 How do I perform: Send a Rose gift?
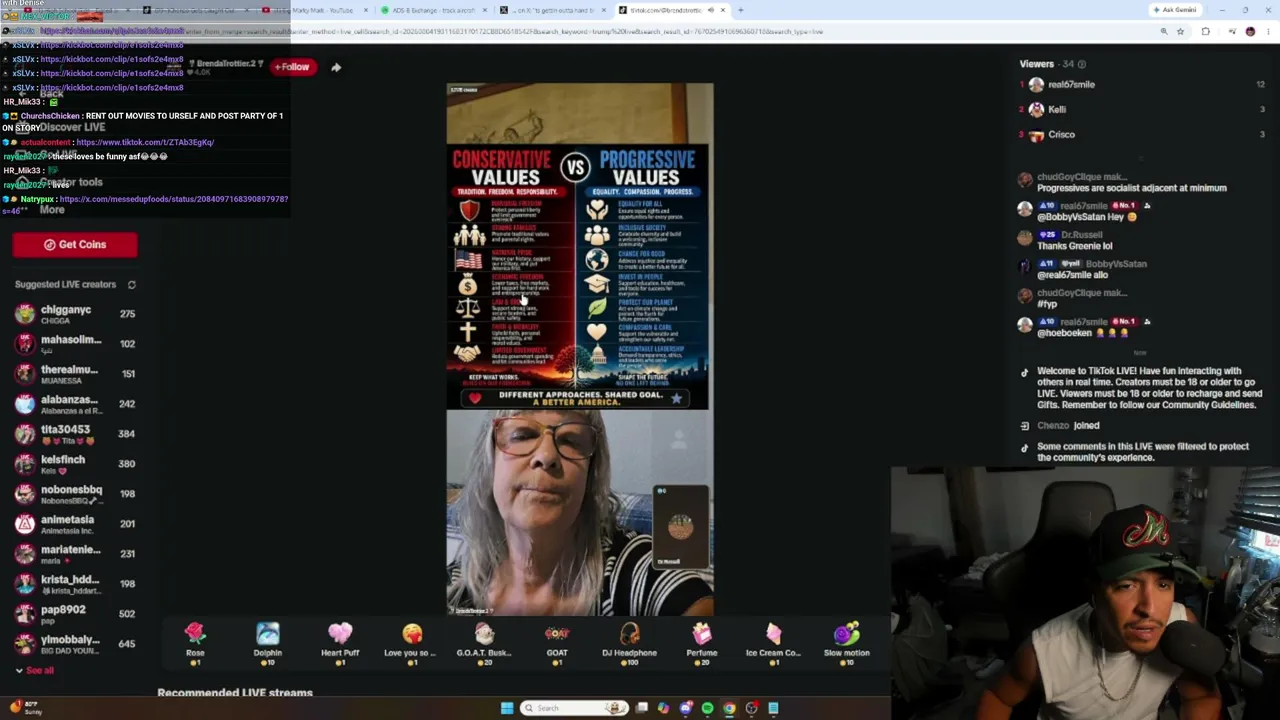point(195,642)
